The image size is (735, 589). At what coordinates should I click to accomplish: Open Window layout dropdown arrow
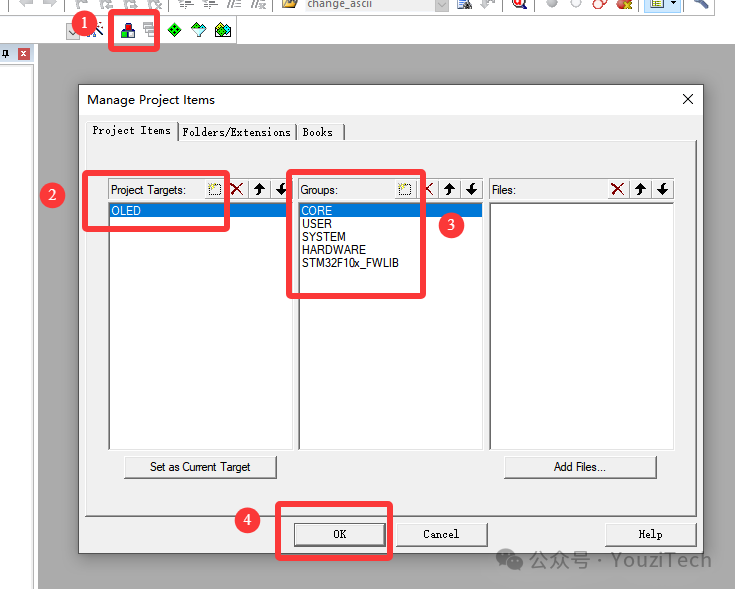[674, 4]
